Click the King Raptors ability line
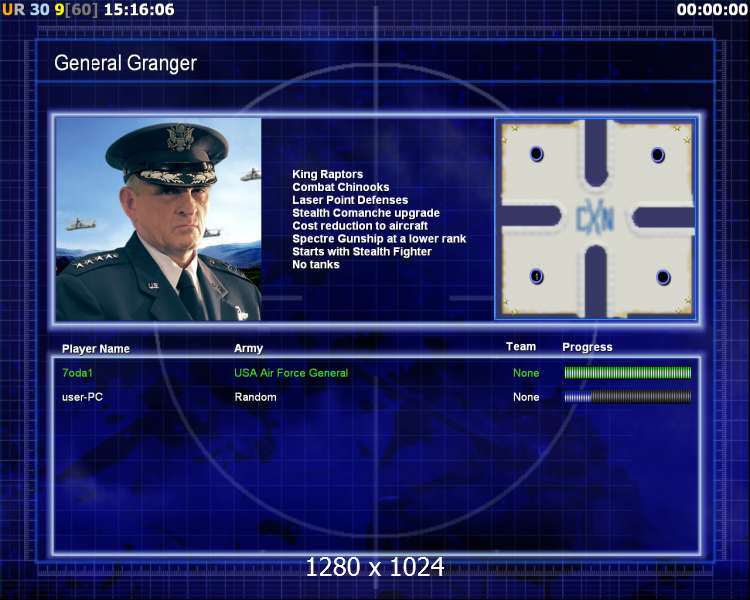Viewport: 750px width, 600px height. [328, 174]
